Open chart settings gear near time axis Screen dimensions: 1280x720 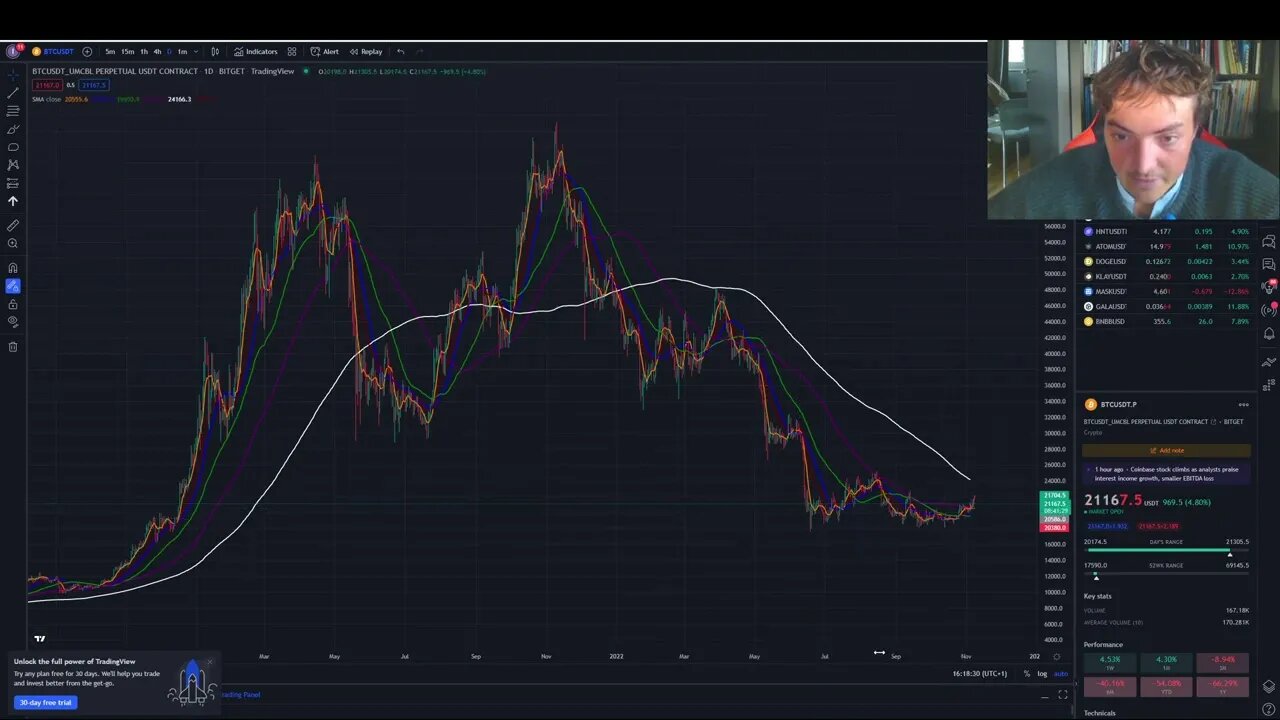click(x=1057, y=657)
